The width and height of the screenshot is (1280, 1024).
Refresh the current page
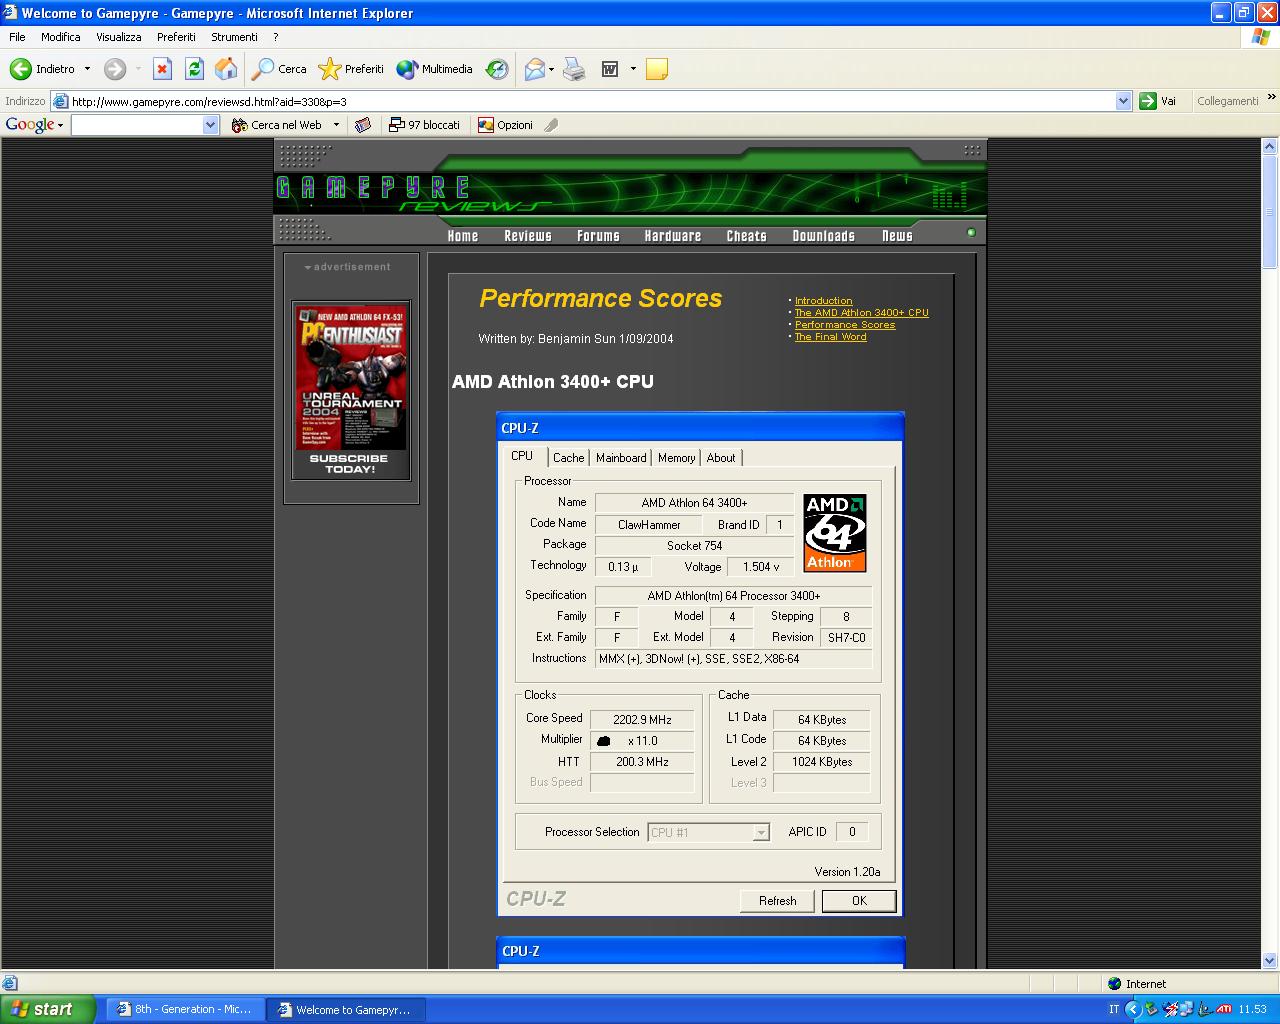(x=194, y=69)
